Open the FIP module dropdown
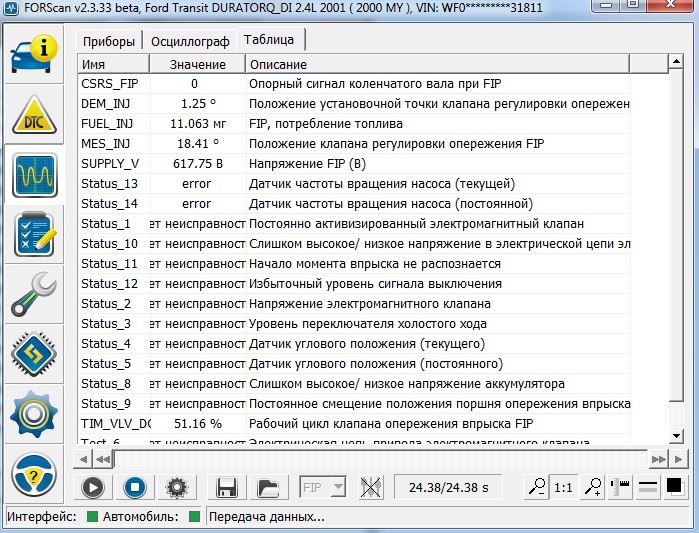The height and width of the screenshot is (533, 699). pos(323,487)
